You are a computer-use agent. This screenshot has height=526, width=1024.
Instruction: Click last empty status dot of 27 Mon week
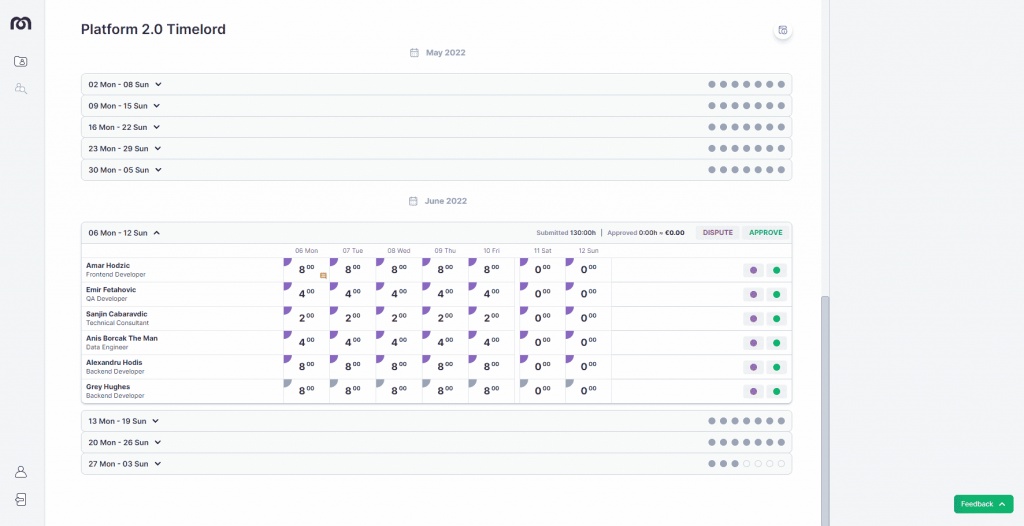tap(781, 464)
